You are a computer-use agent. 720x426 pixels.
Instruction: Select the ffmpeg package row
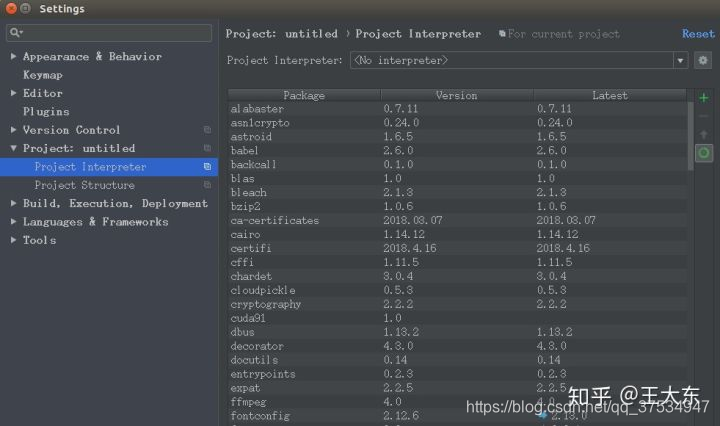coord(457,402)
